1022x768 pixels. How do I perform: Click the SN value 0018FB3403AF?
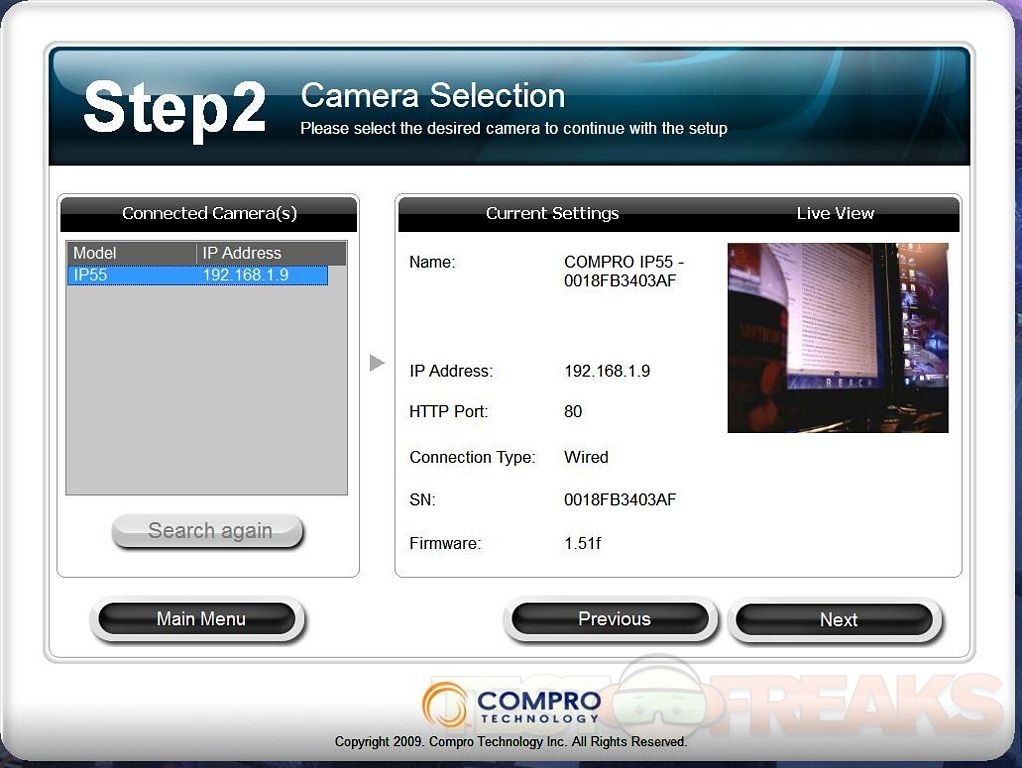(620, 499)
